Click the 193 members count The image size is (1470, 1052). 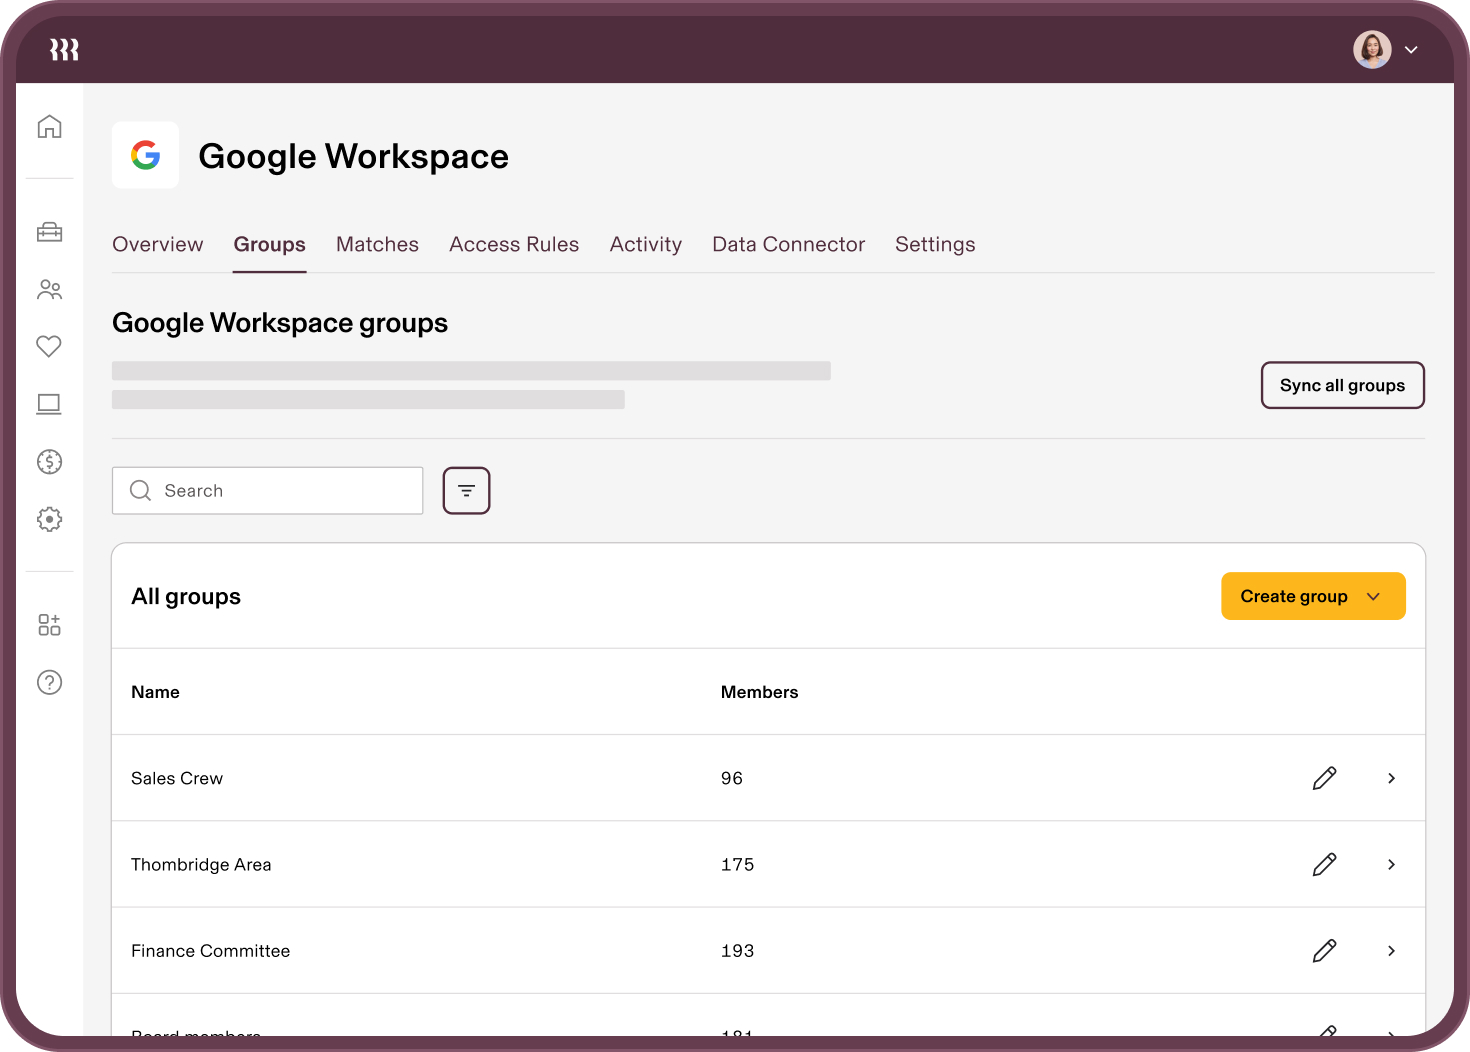[738, 950]
